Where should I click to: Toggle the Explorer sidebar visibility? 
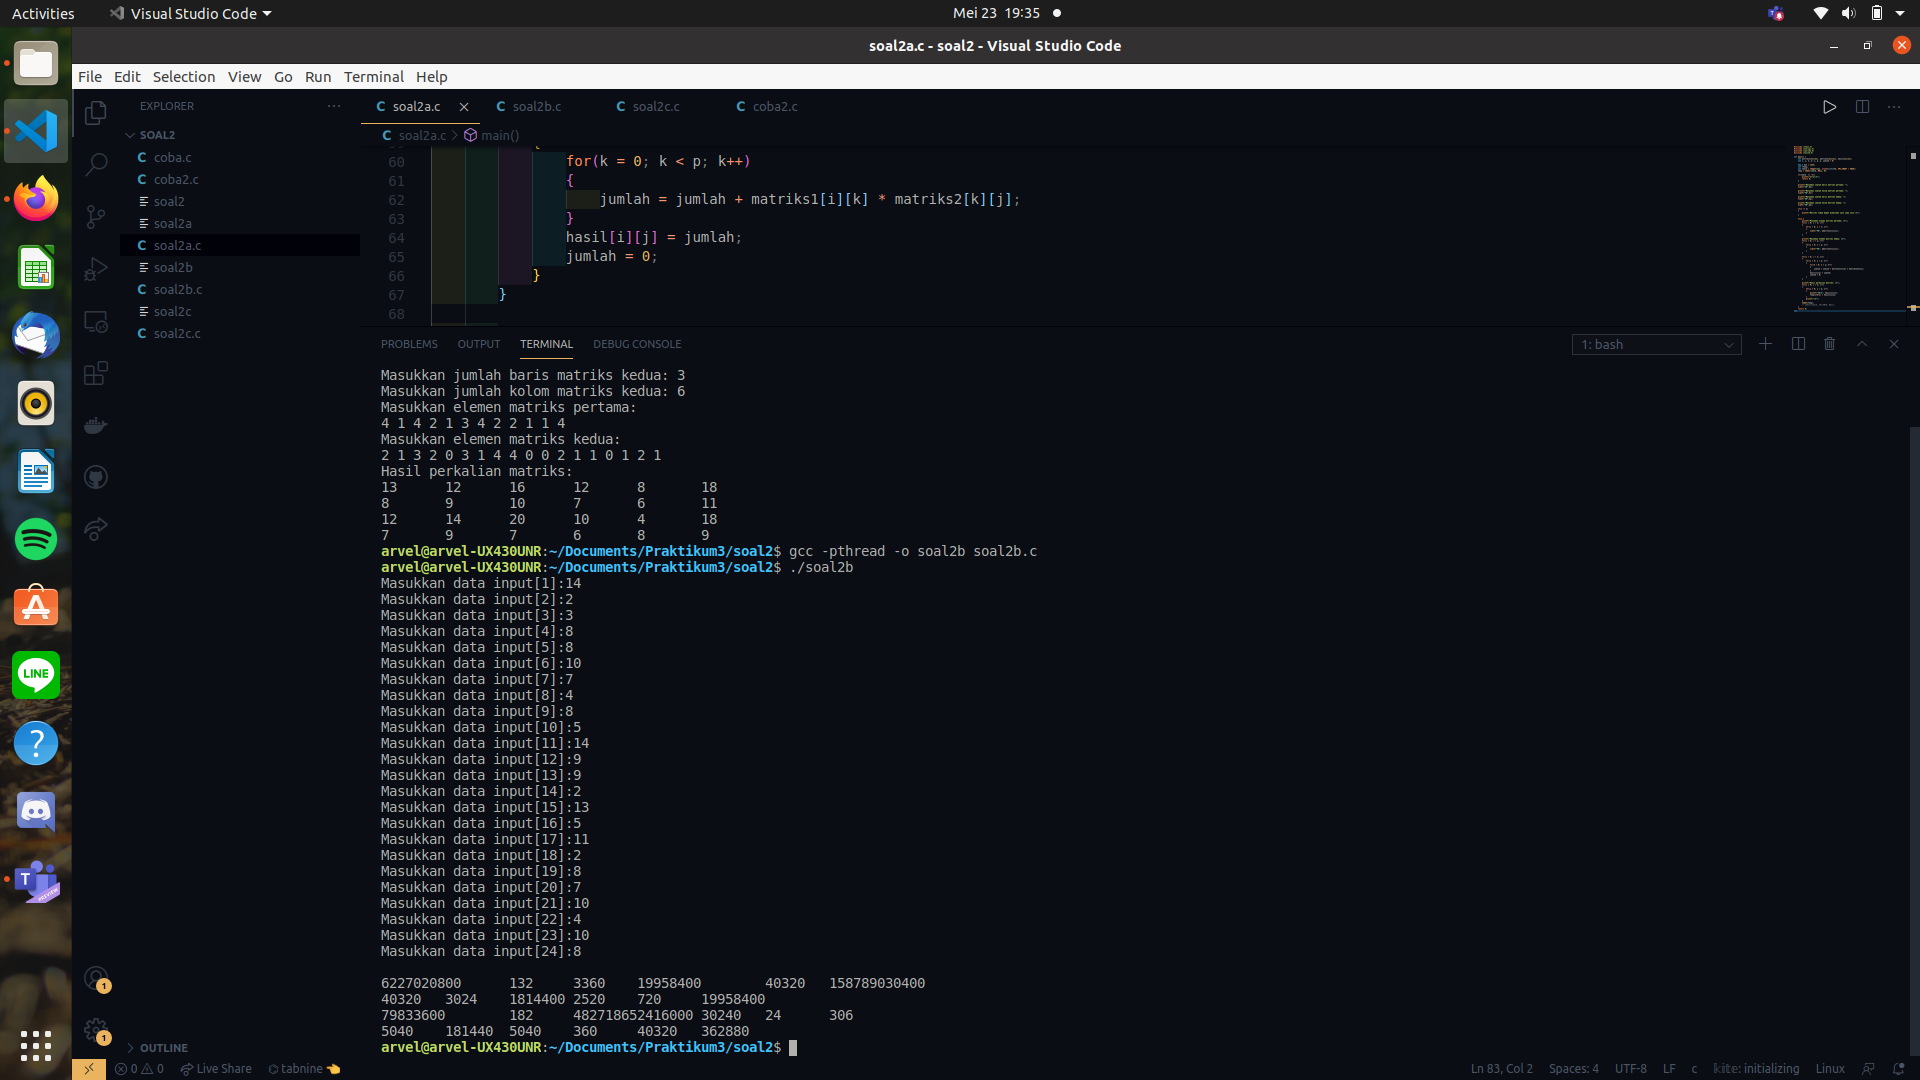95,112
